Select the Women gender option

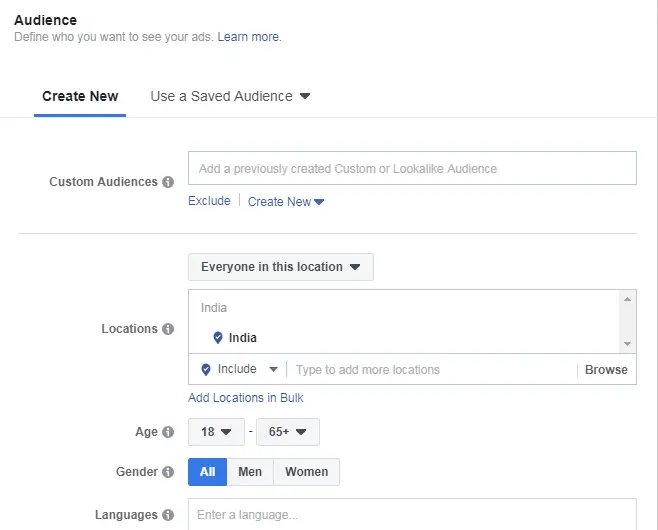point(306,472)
